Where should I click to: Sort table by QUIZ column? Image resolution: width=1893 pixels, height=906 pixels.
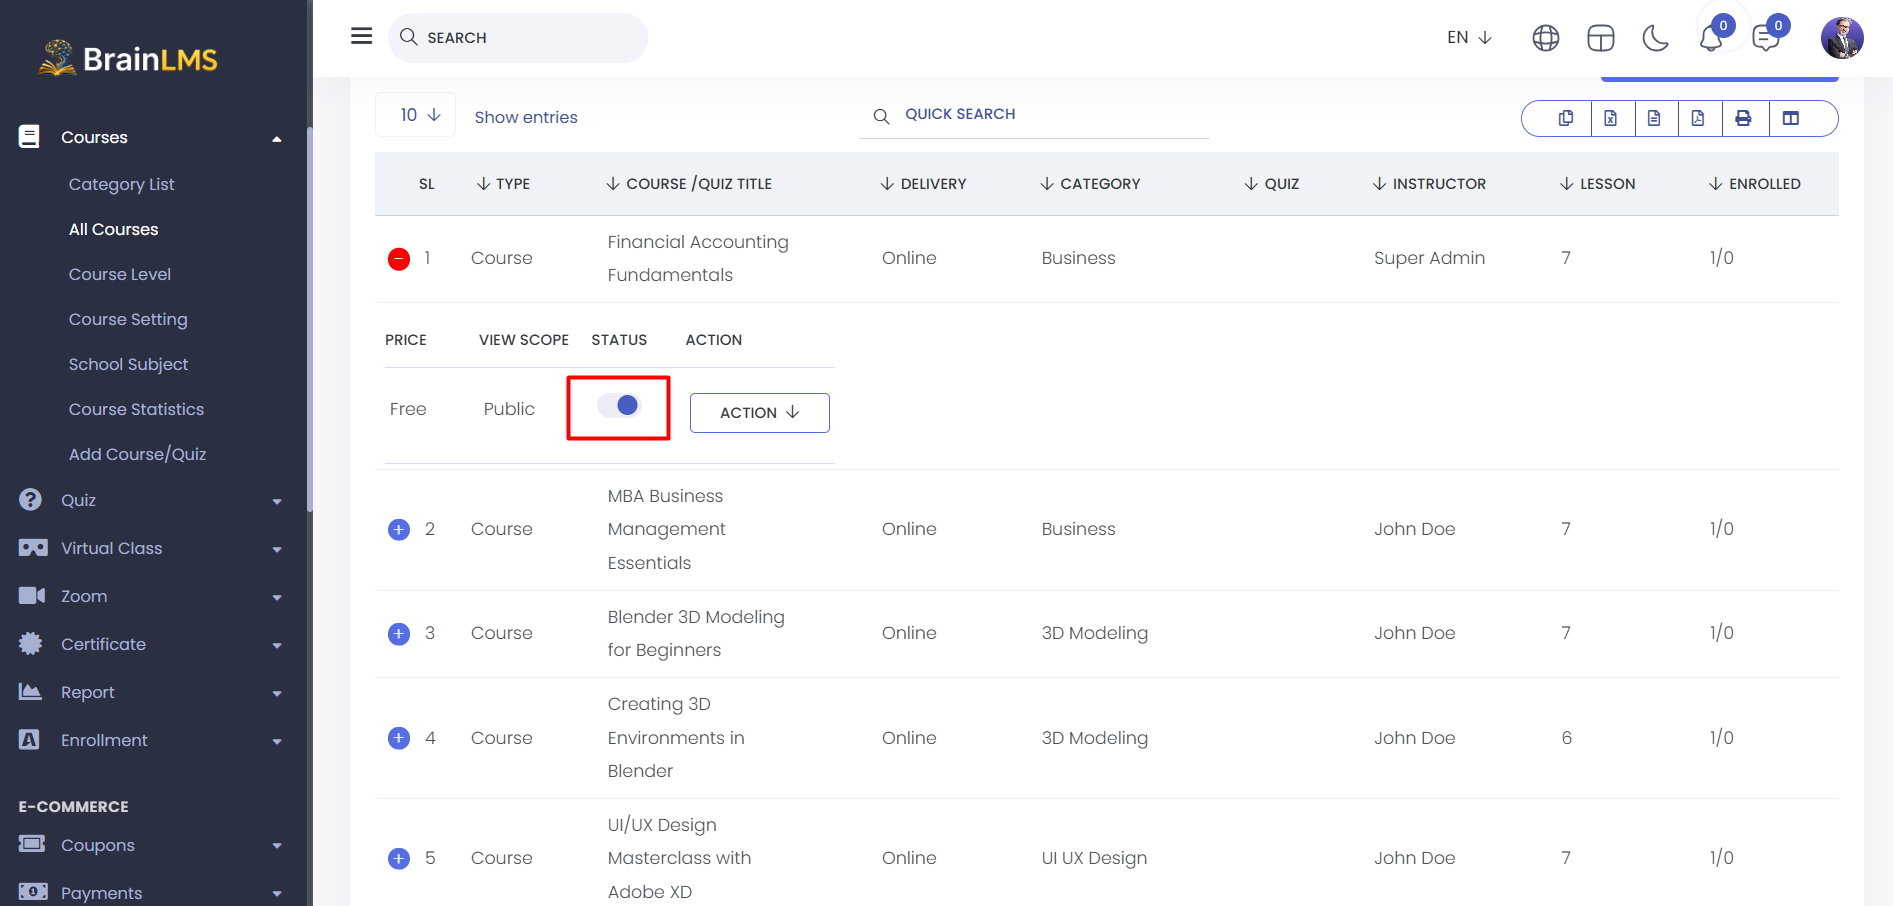pyautogui.click(x=1271, y=184)
